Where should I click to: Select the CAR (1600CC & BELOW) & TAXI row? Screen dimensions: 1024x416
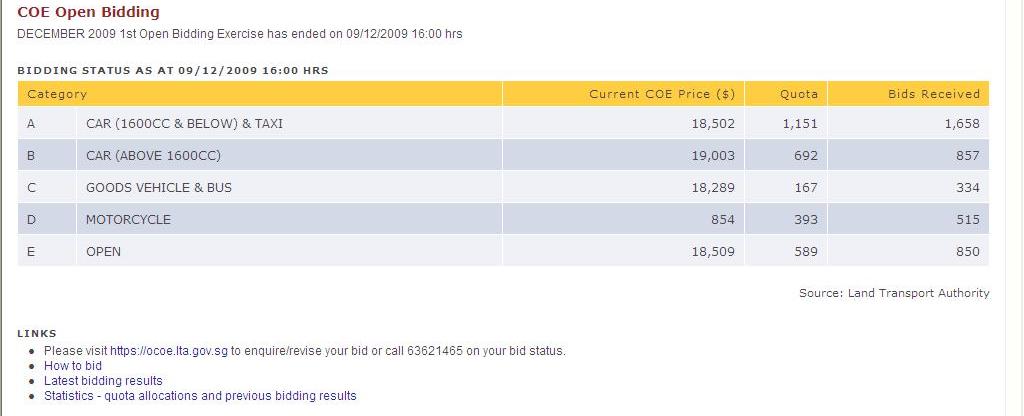pos(503,123)
